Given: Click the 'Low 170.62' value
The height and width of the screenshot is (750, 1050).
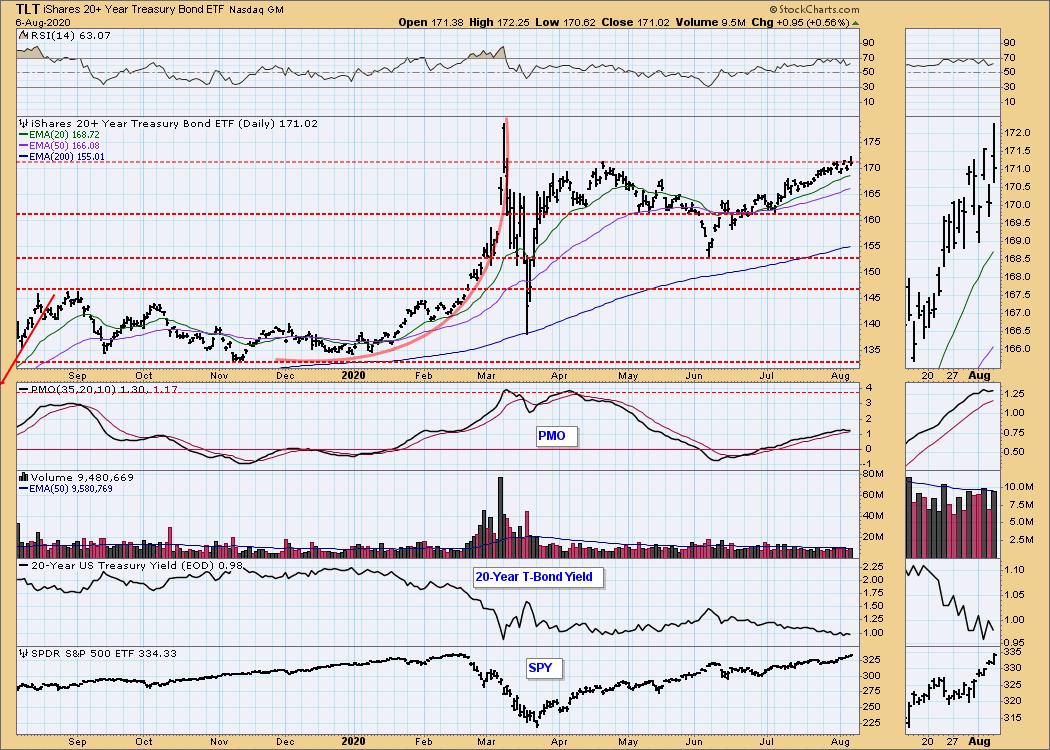Looking at the screenshot, I should [x=566, y=22].
